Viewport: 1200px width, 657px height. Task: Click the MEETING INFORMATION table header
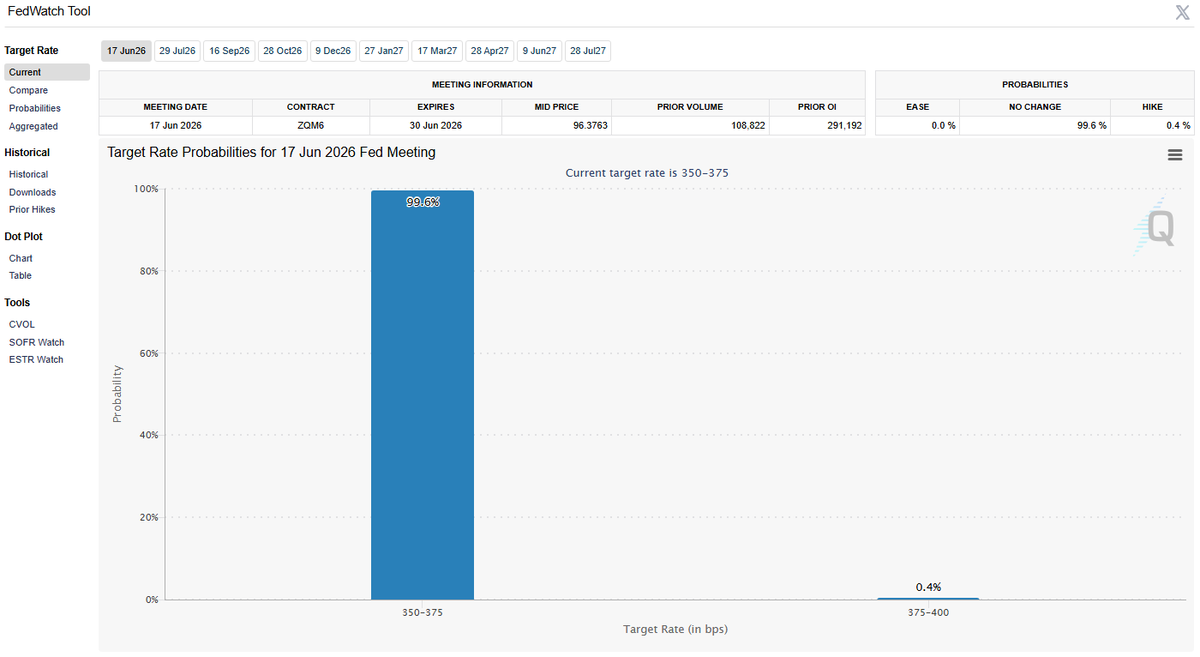click(482, 85)
